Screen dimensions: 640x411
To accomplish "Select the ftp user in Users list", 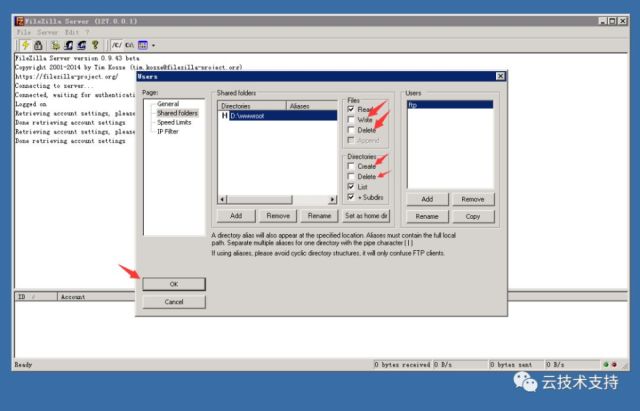I will click(450, 105).
